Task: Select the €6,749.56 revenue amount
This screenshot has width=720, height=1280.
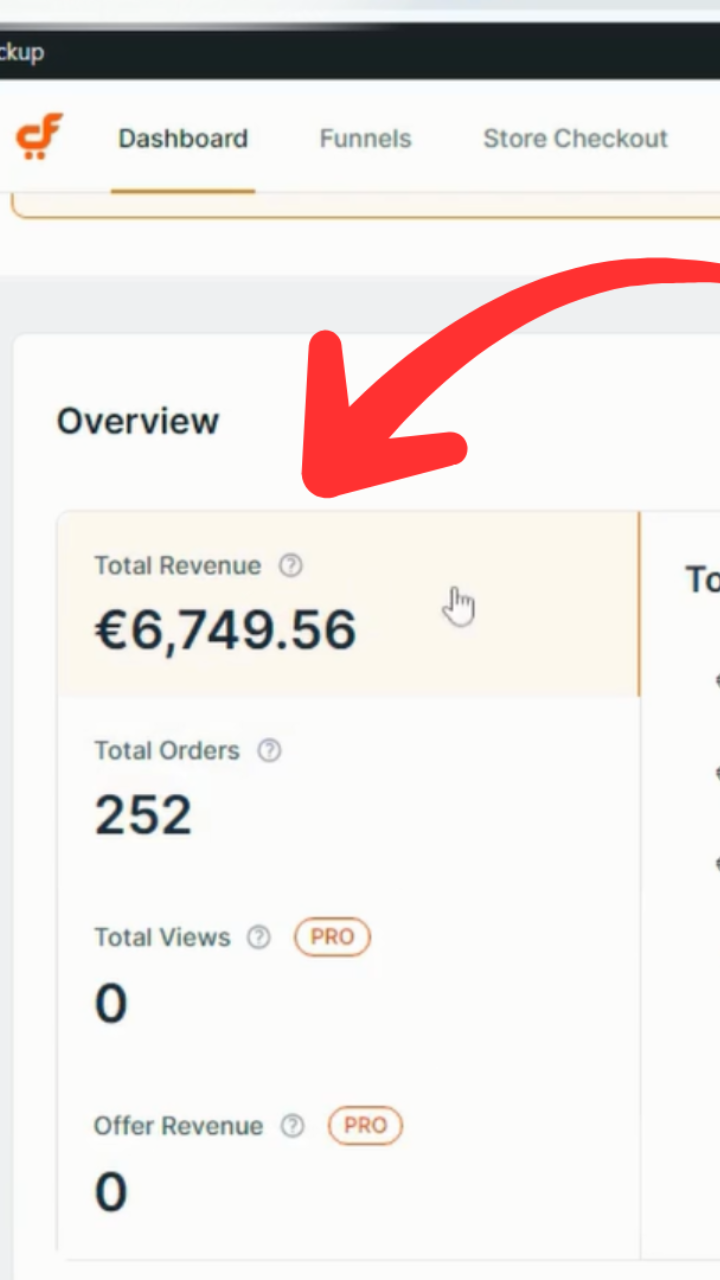Action: click(x=225, y=631)
